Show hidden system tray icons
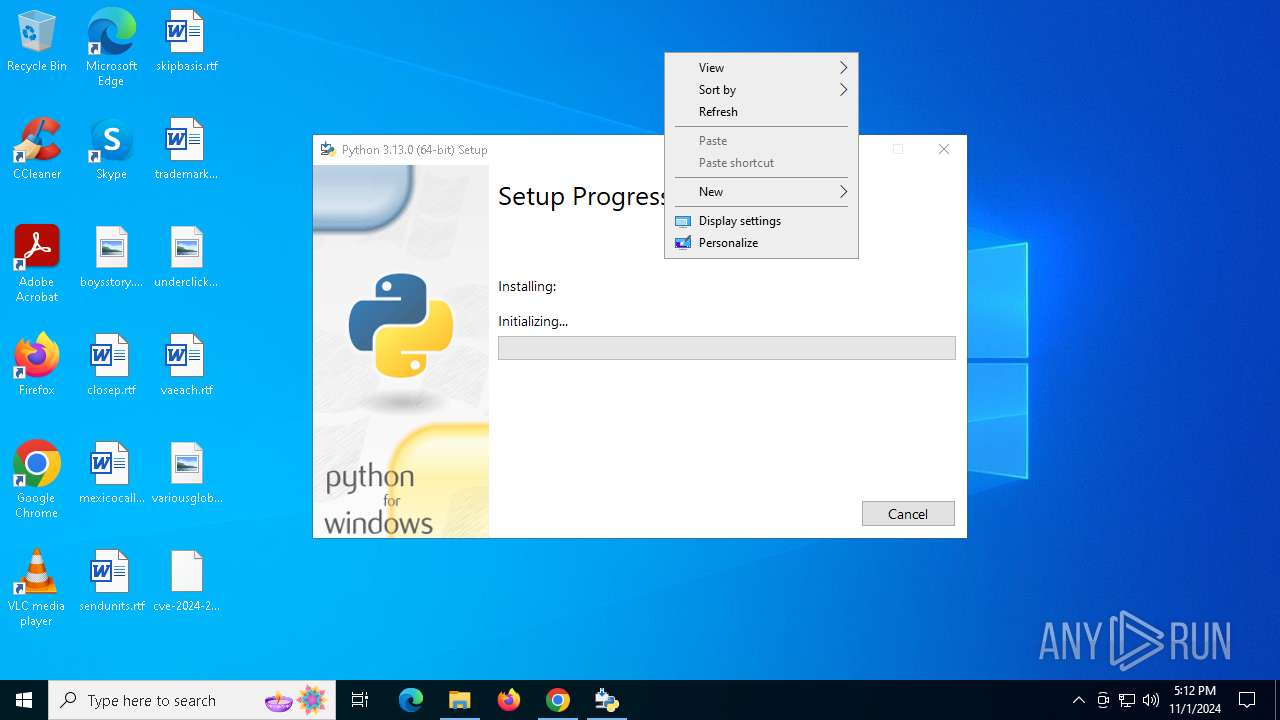 pyautogui.click(x=1078, y=700)
